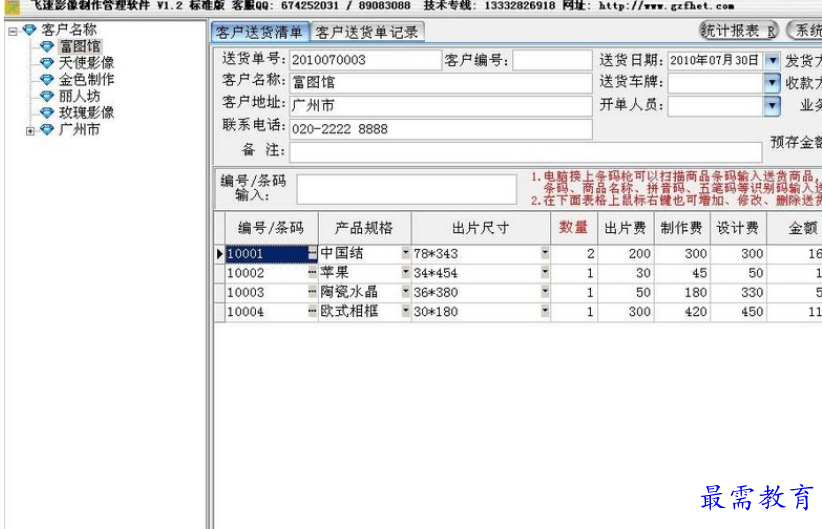Select the 广州市 tree item
Viewport: 822px width, 529px height.
point(79,129)
